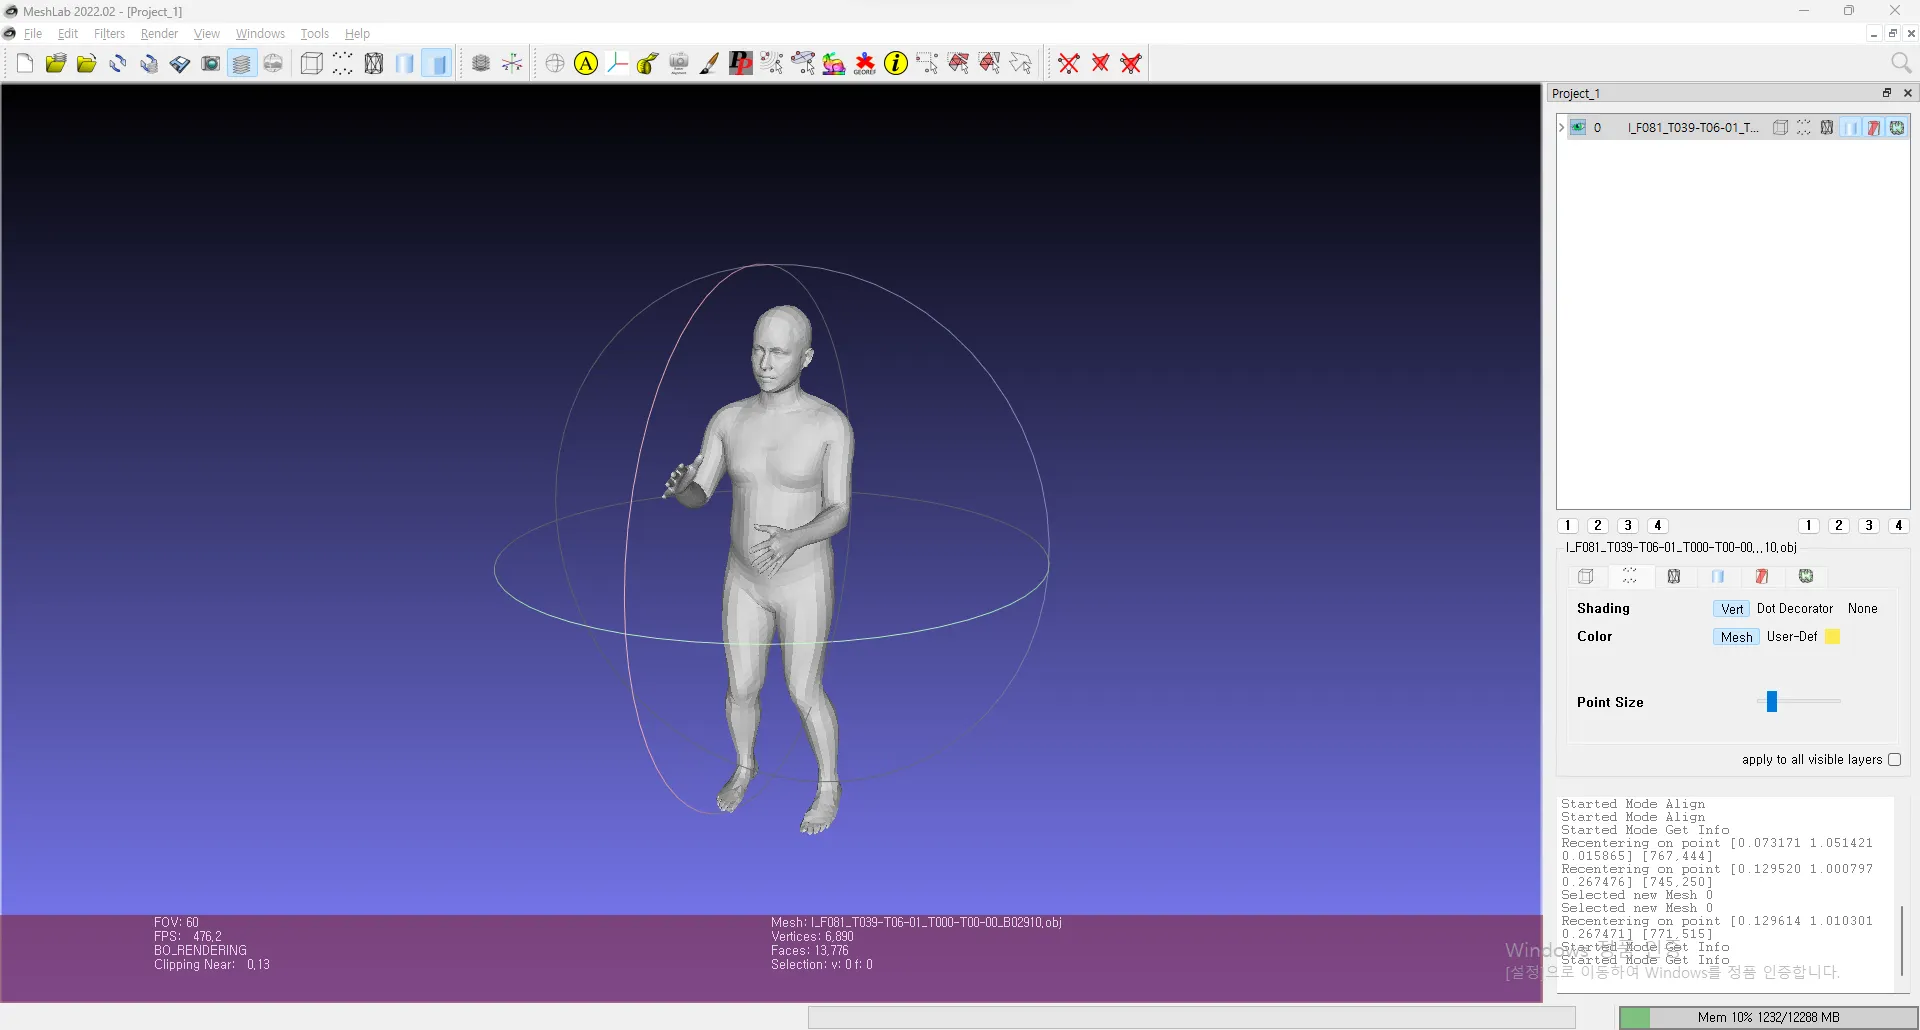Click the yellow Align tool icon

[586, 64]
